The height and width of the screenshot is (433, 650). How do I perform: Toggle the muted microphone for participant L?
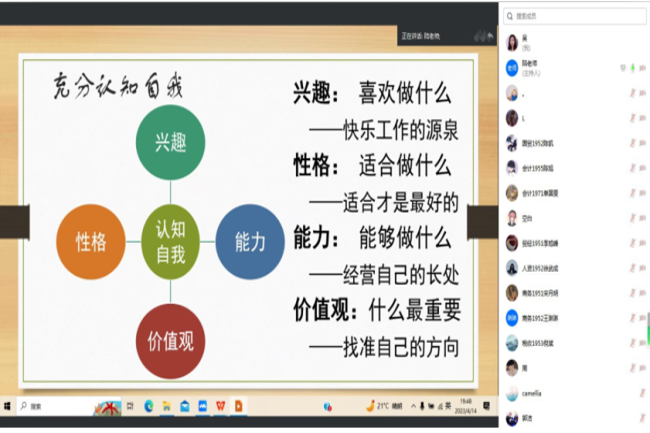tap(632, 118)
